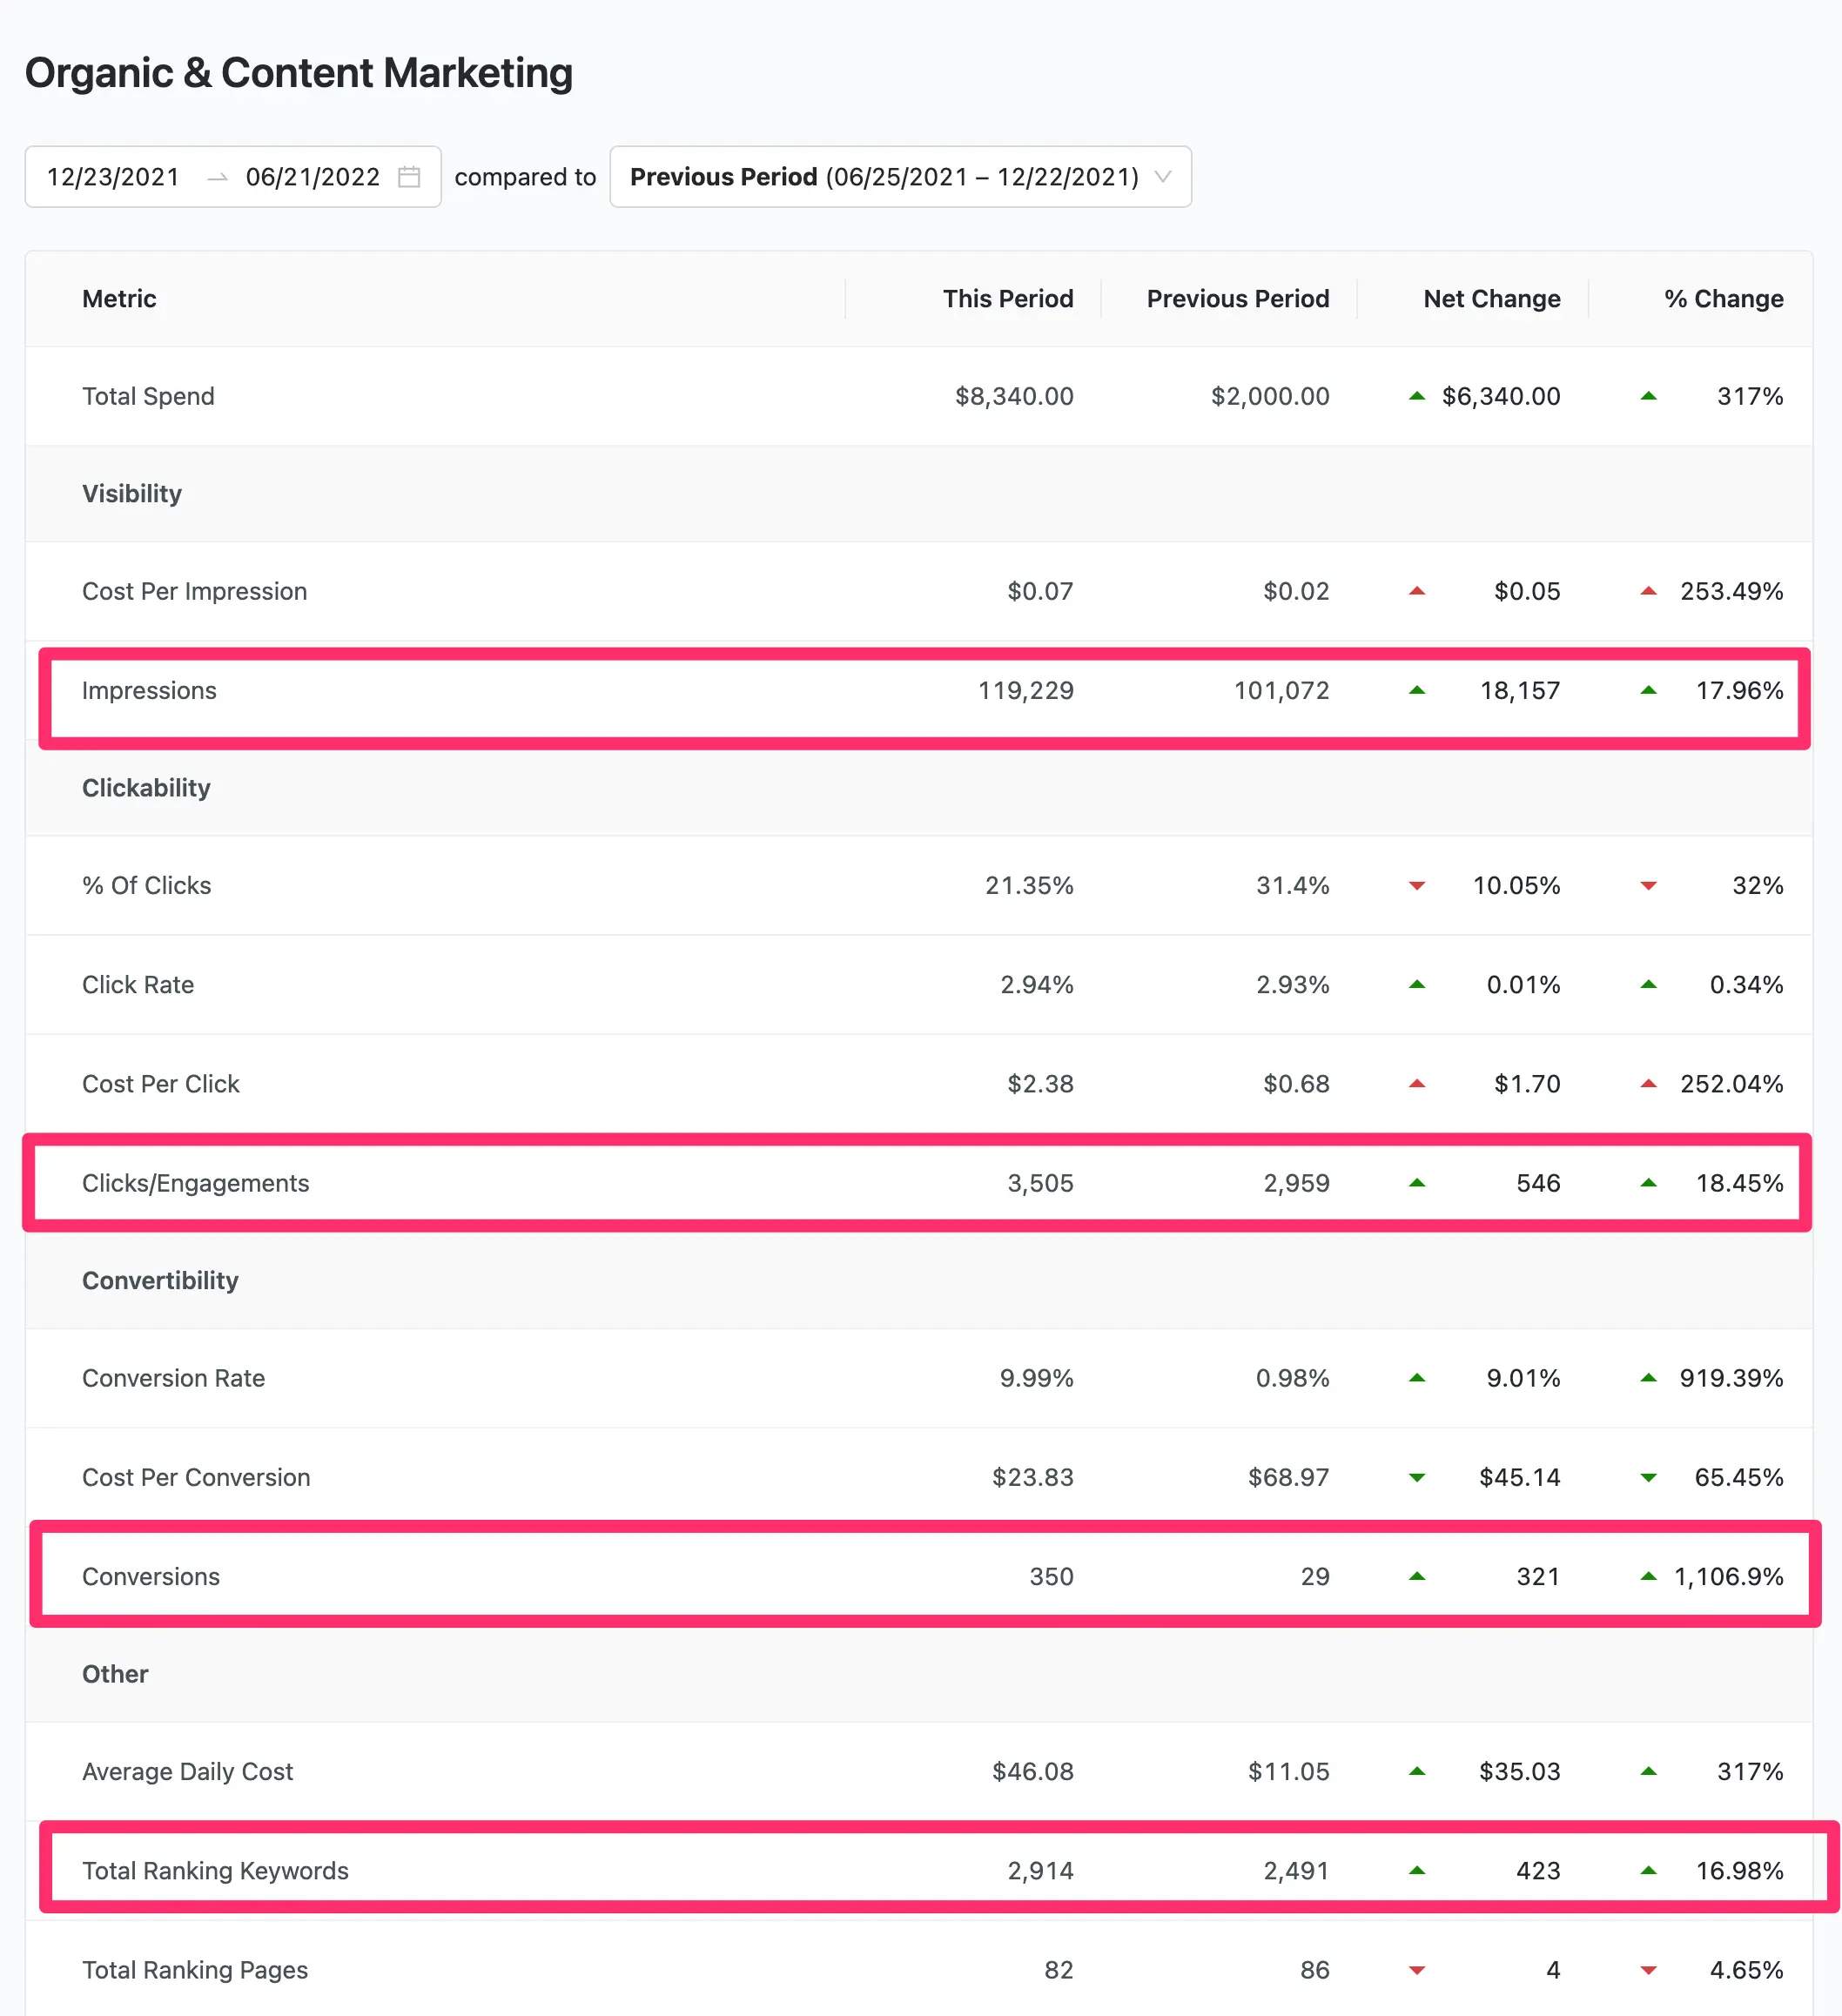
Task: Open the Previous Period comparison dropdown
Action: coord(898,176)
